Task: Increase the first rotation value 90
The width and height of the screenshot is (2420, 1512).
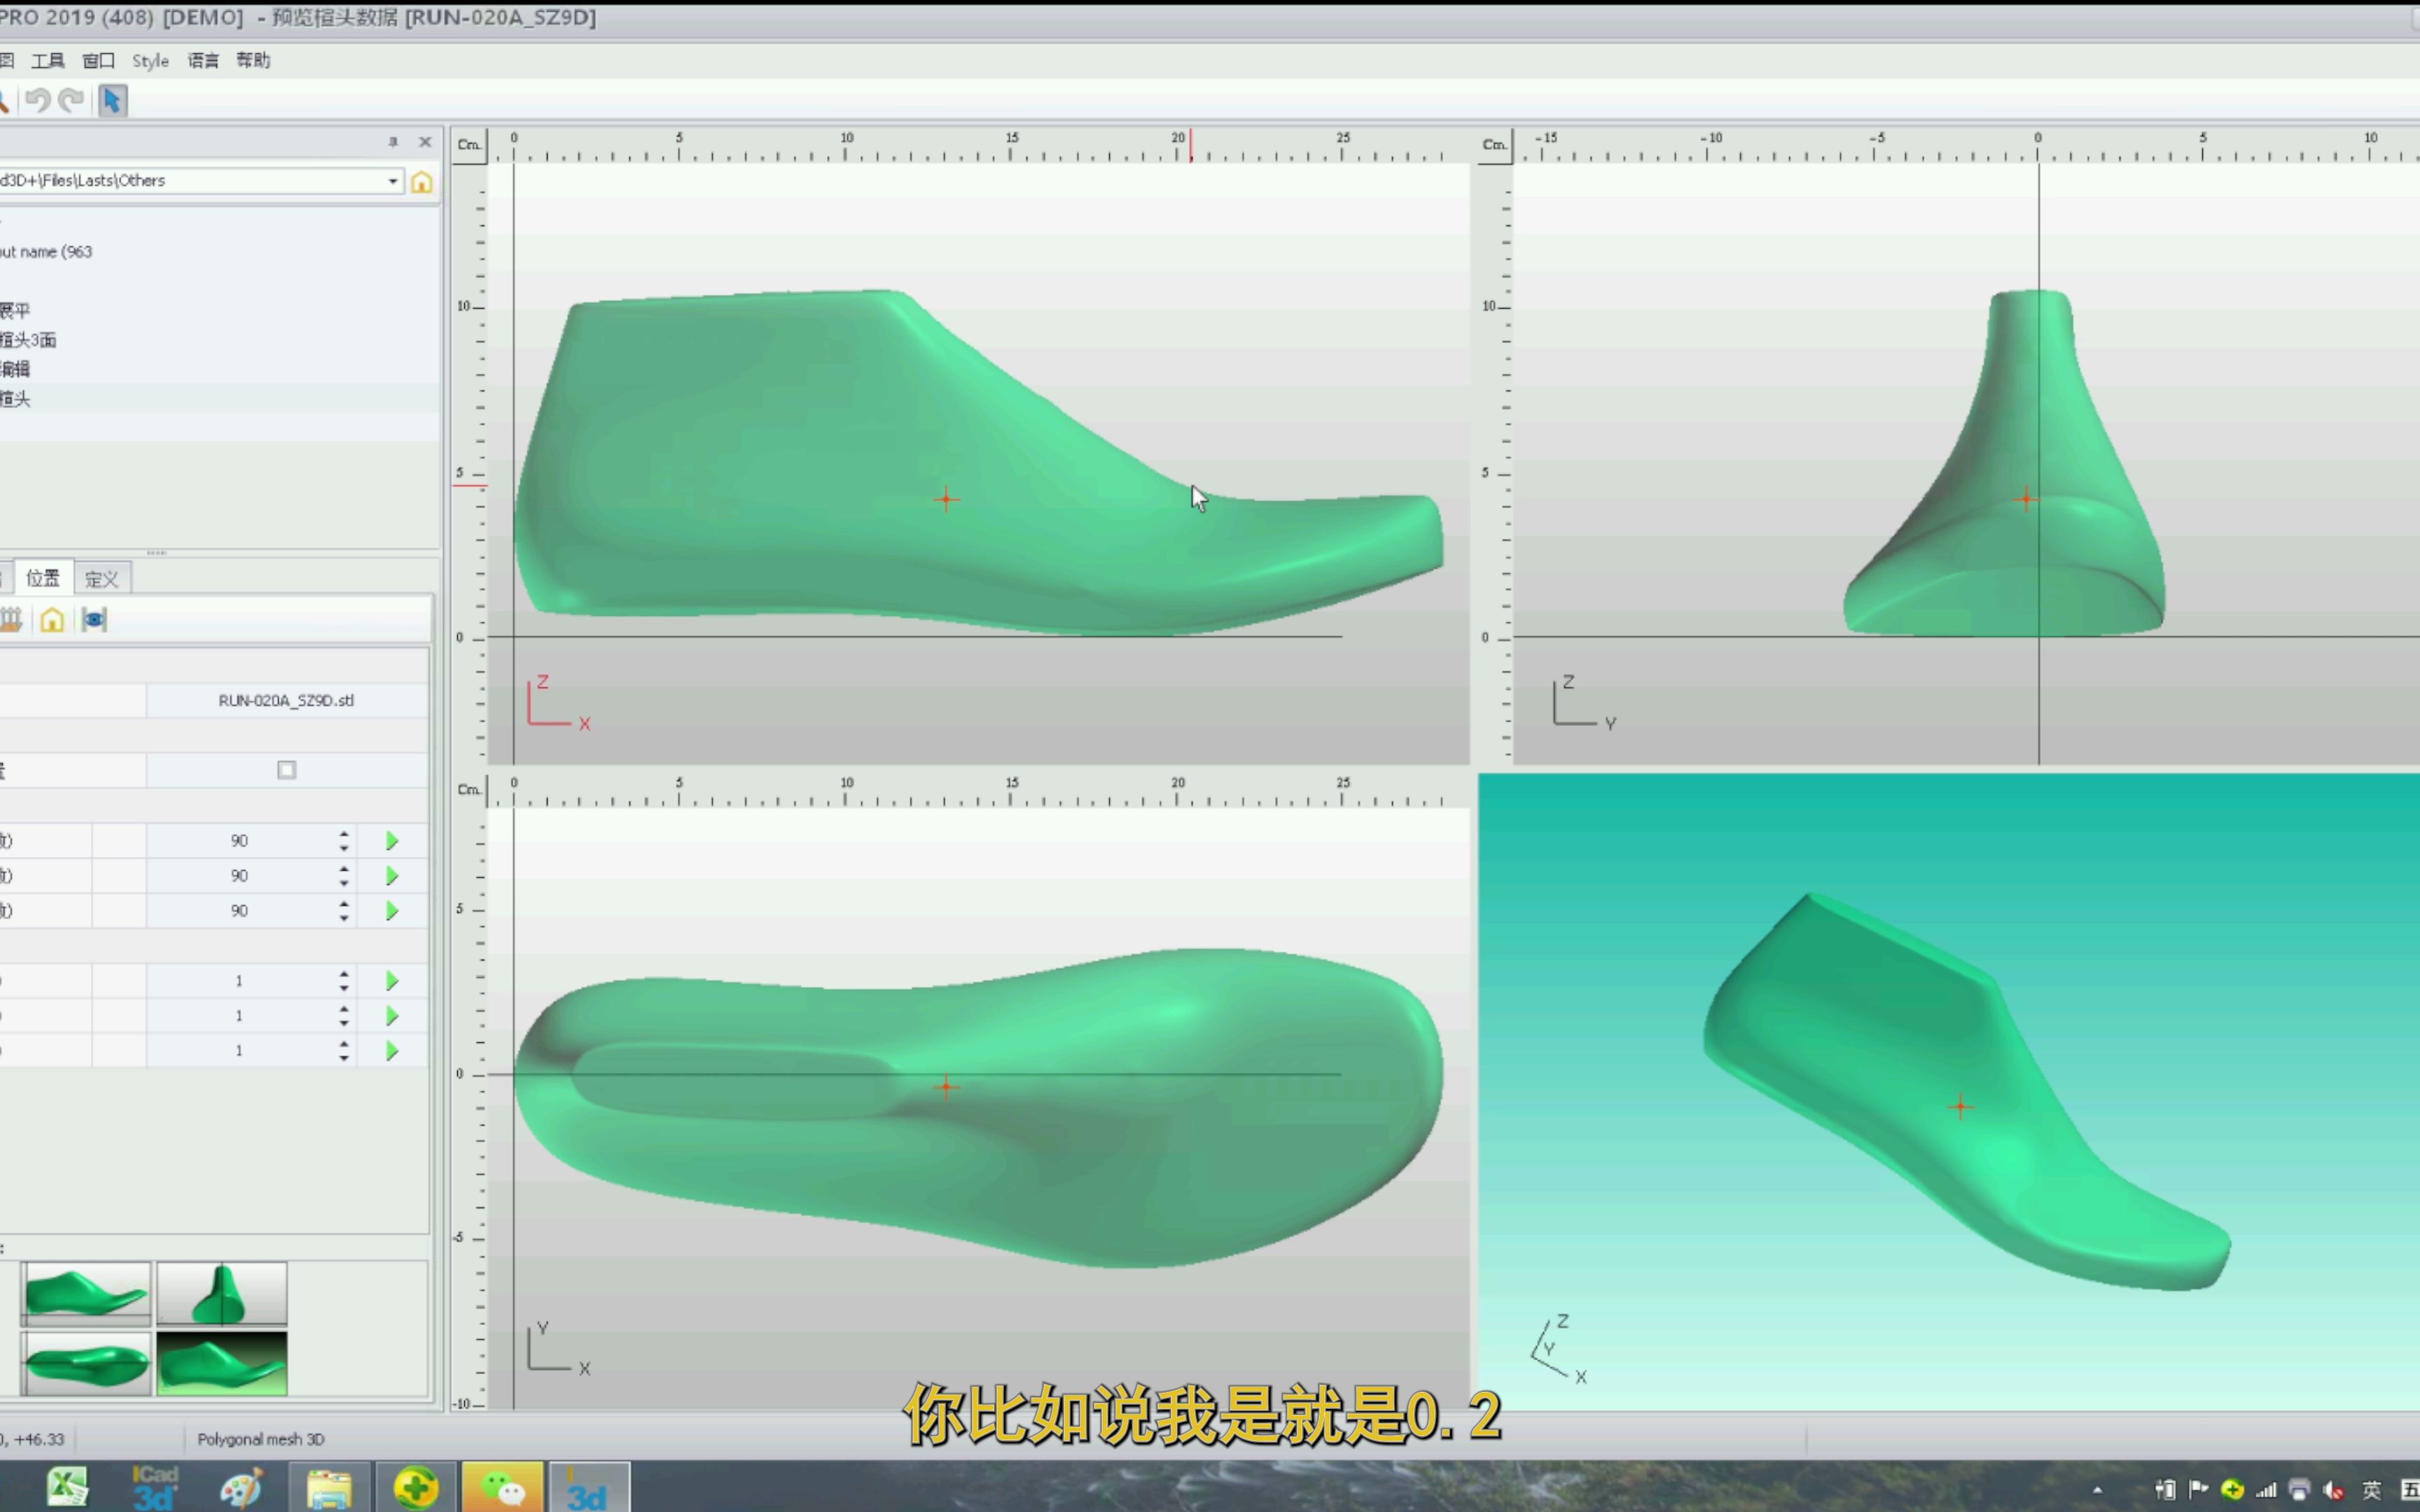Action: 344,834
